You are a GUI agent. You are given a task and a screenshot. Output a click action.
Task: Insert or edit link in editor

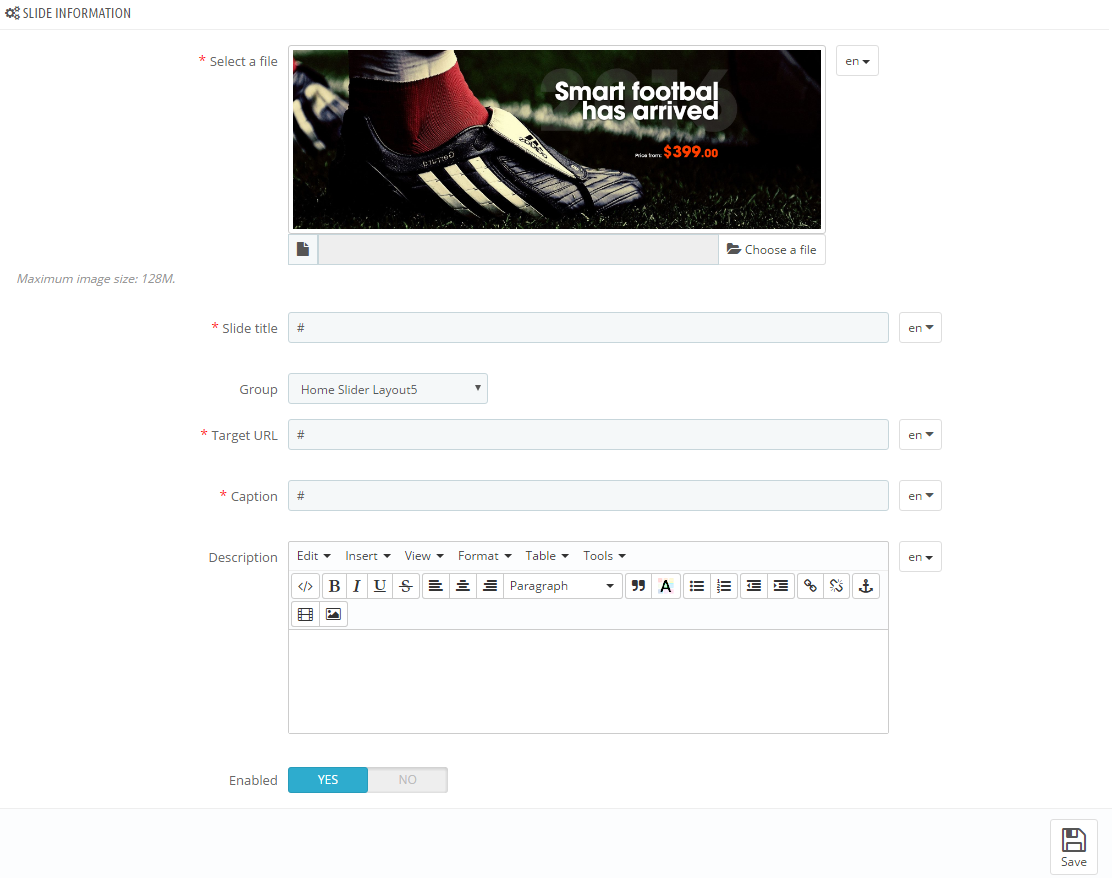click(810, 586)
